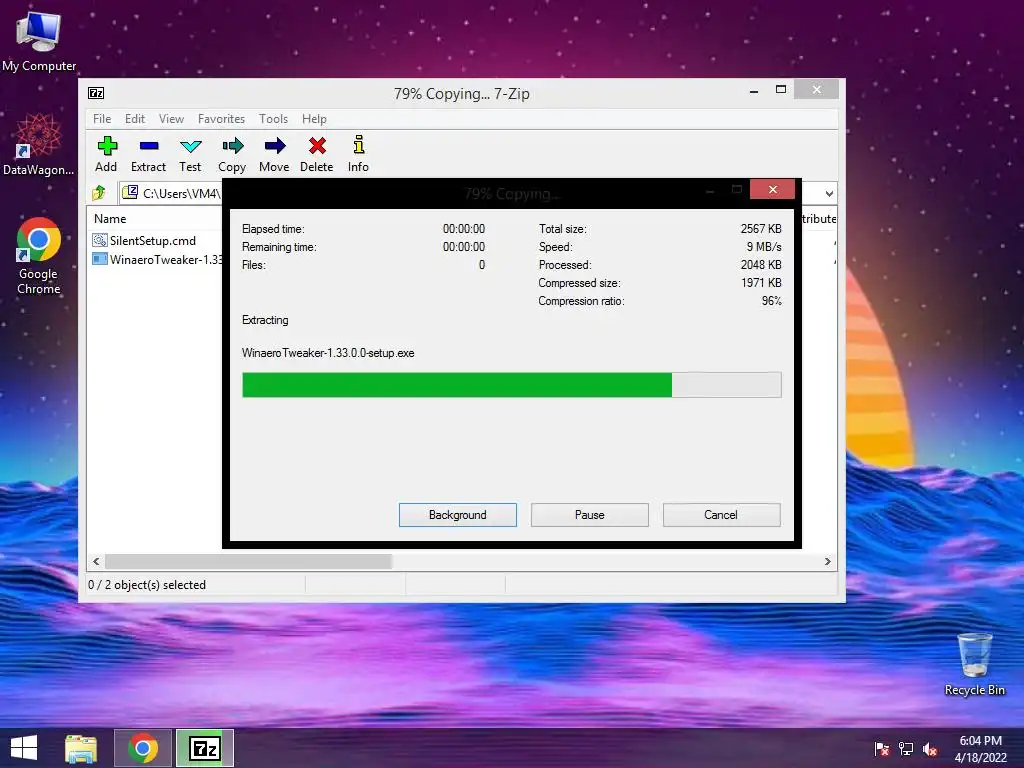The height and width of the screenshot is (768, 1024).
Task: Select the Recycle Bin desktop icon
Action: [974, 664]
